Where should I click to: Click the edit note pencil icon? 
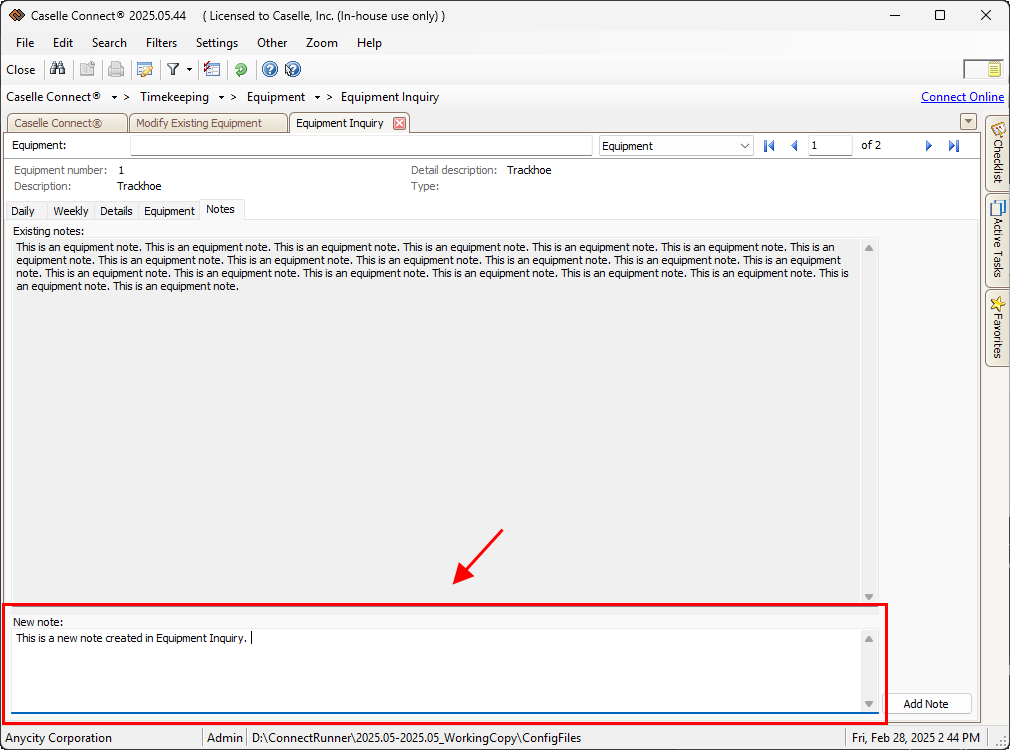(145, 69)
